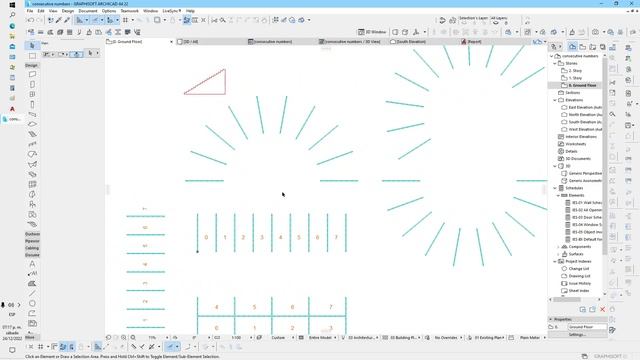Select the Circle/Arc tool
Viewport: 640px width, 360px height.
(32, 303)
